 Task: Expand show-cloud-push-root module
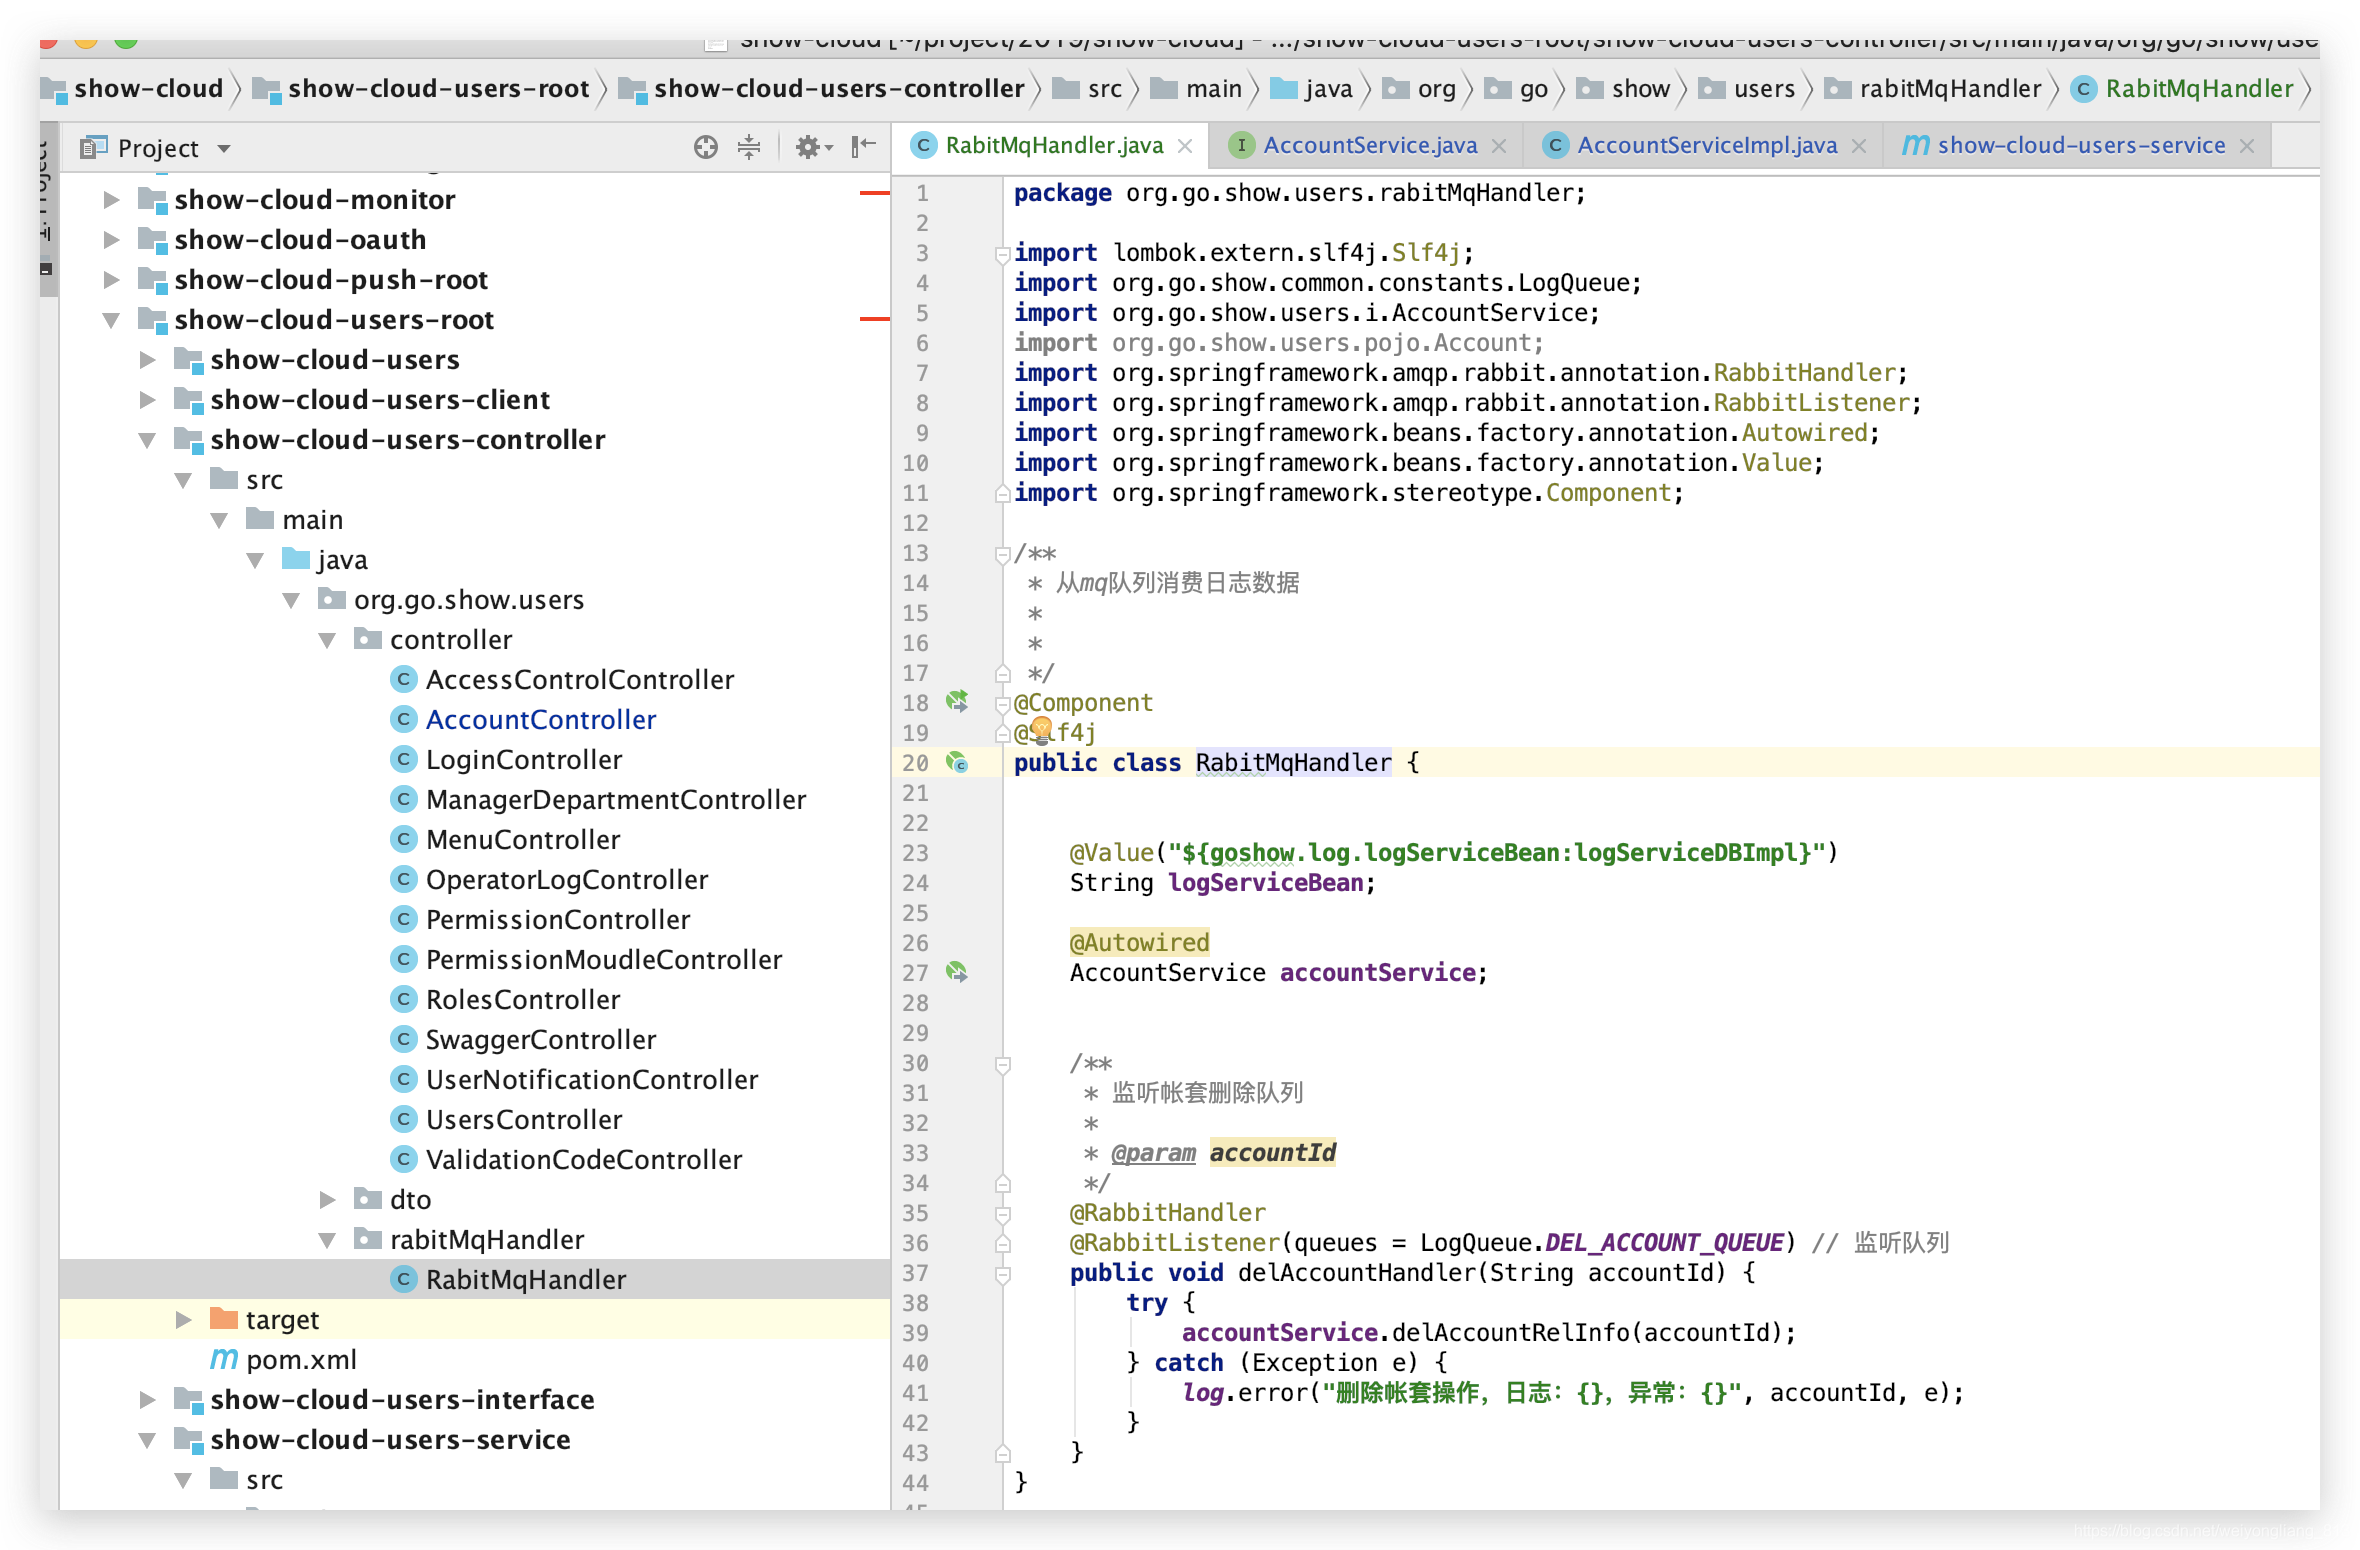coord(112,280)
